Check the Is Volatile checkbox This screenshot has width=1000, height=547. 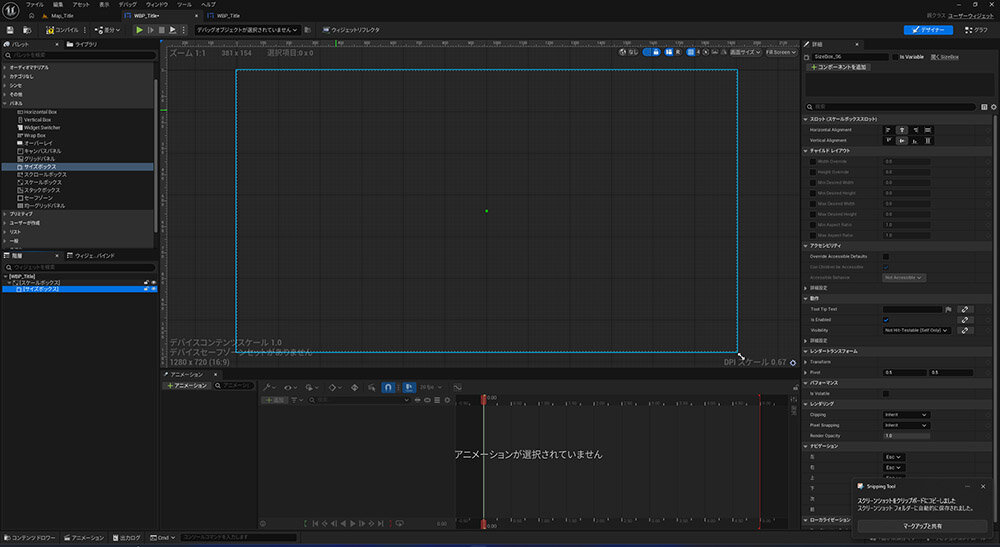coord(886,393)
